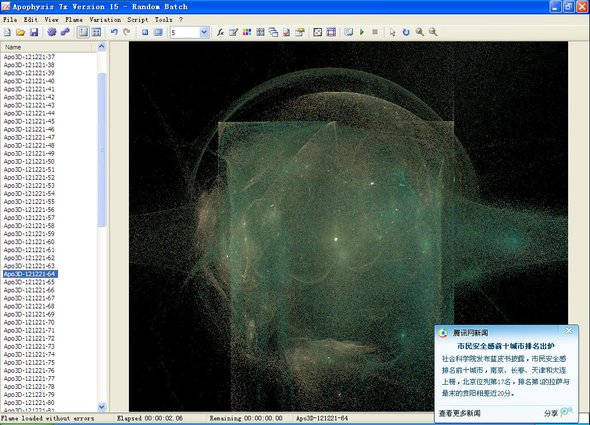Screen dimensions: 590x425
Task: Click the scroll down arrow in flame list
Action: [102, 407]
